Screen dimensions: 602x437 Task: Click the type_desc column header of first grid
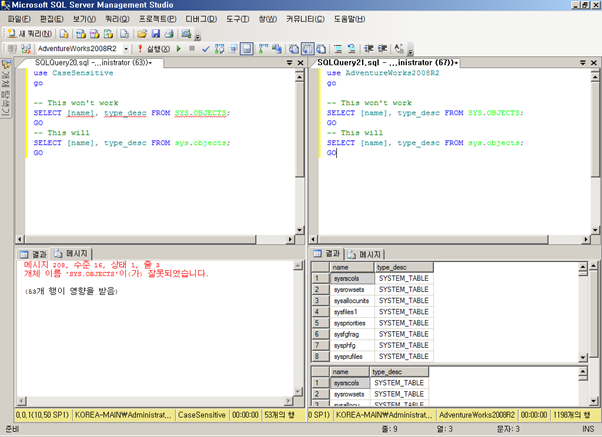[x=404, y=267]
